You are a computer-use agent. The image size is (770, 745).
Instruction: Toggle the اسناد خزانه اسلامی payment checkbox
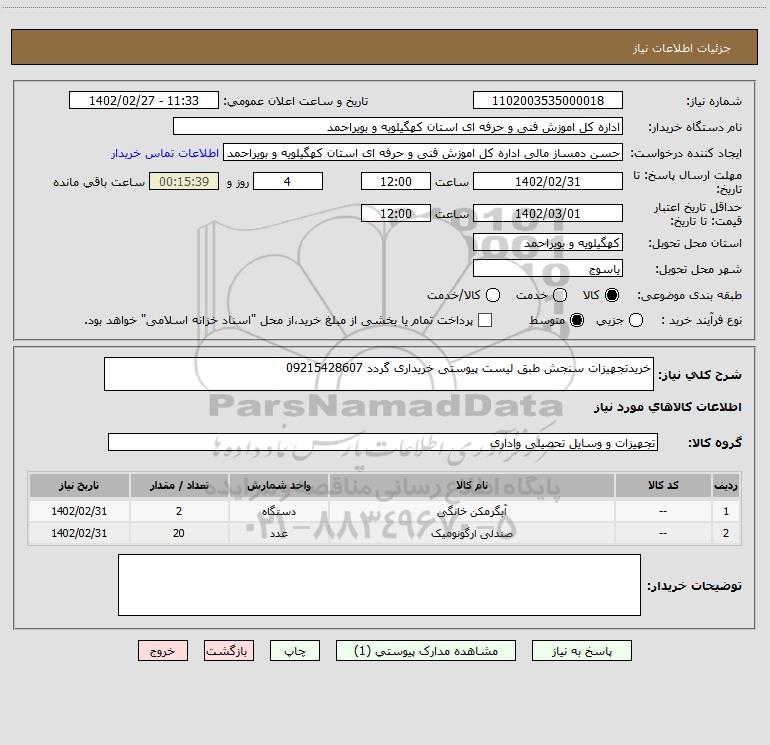point(485,321)
